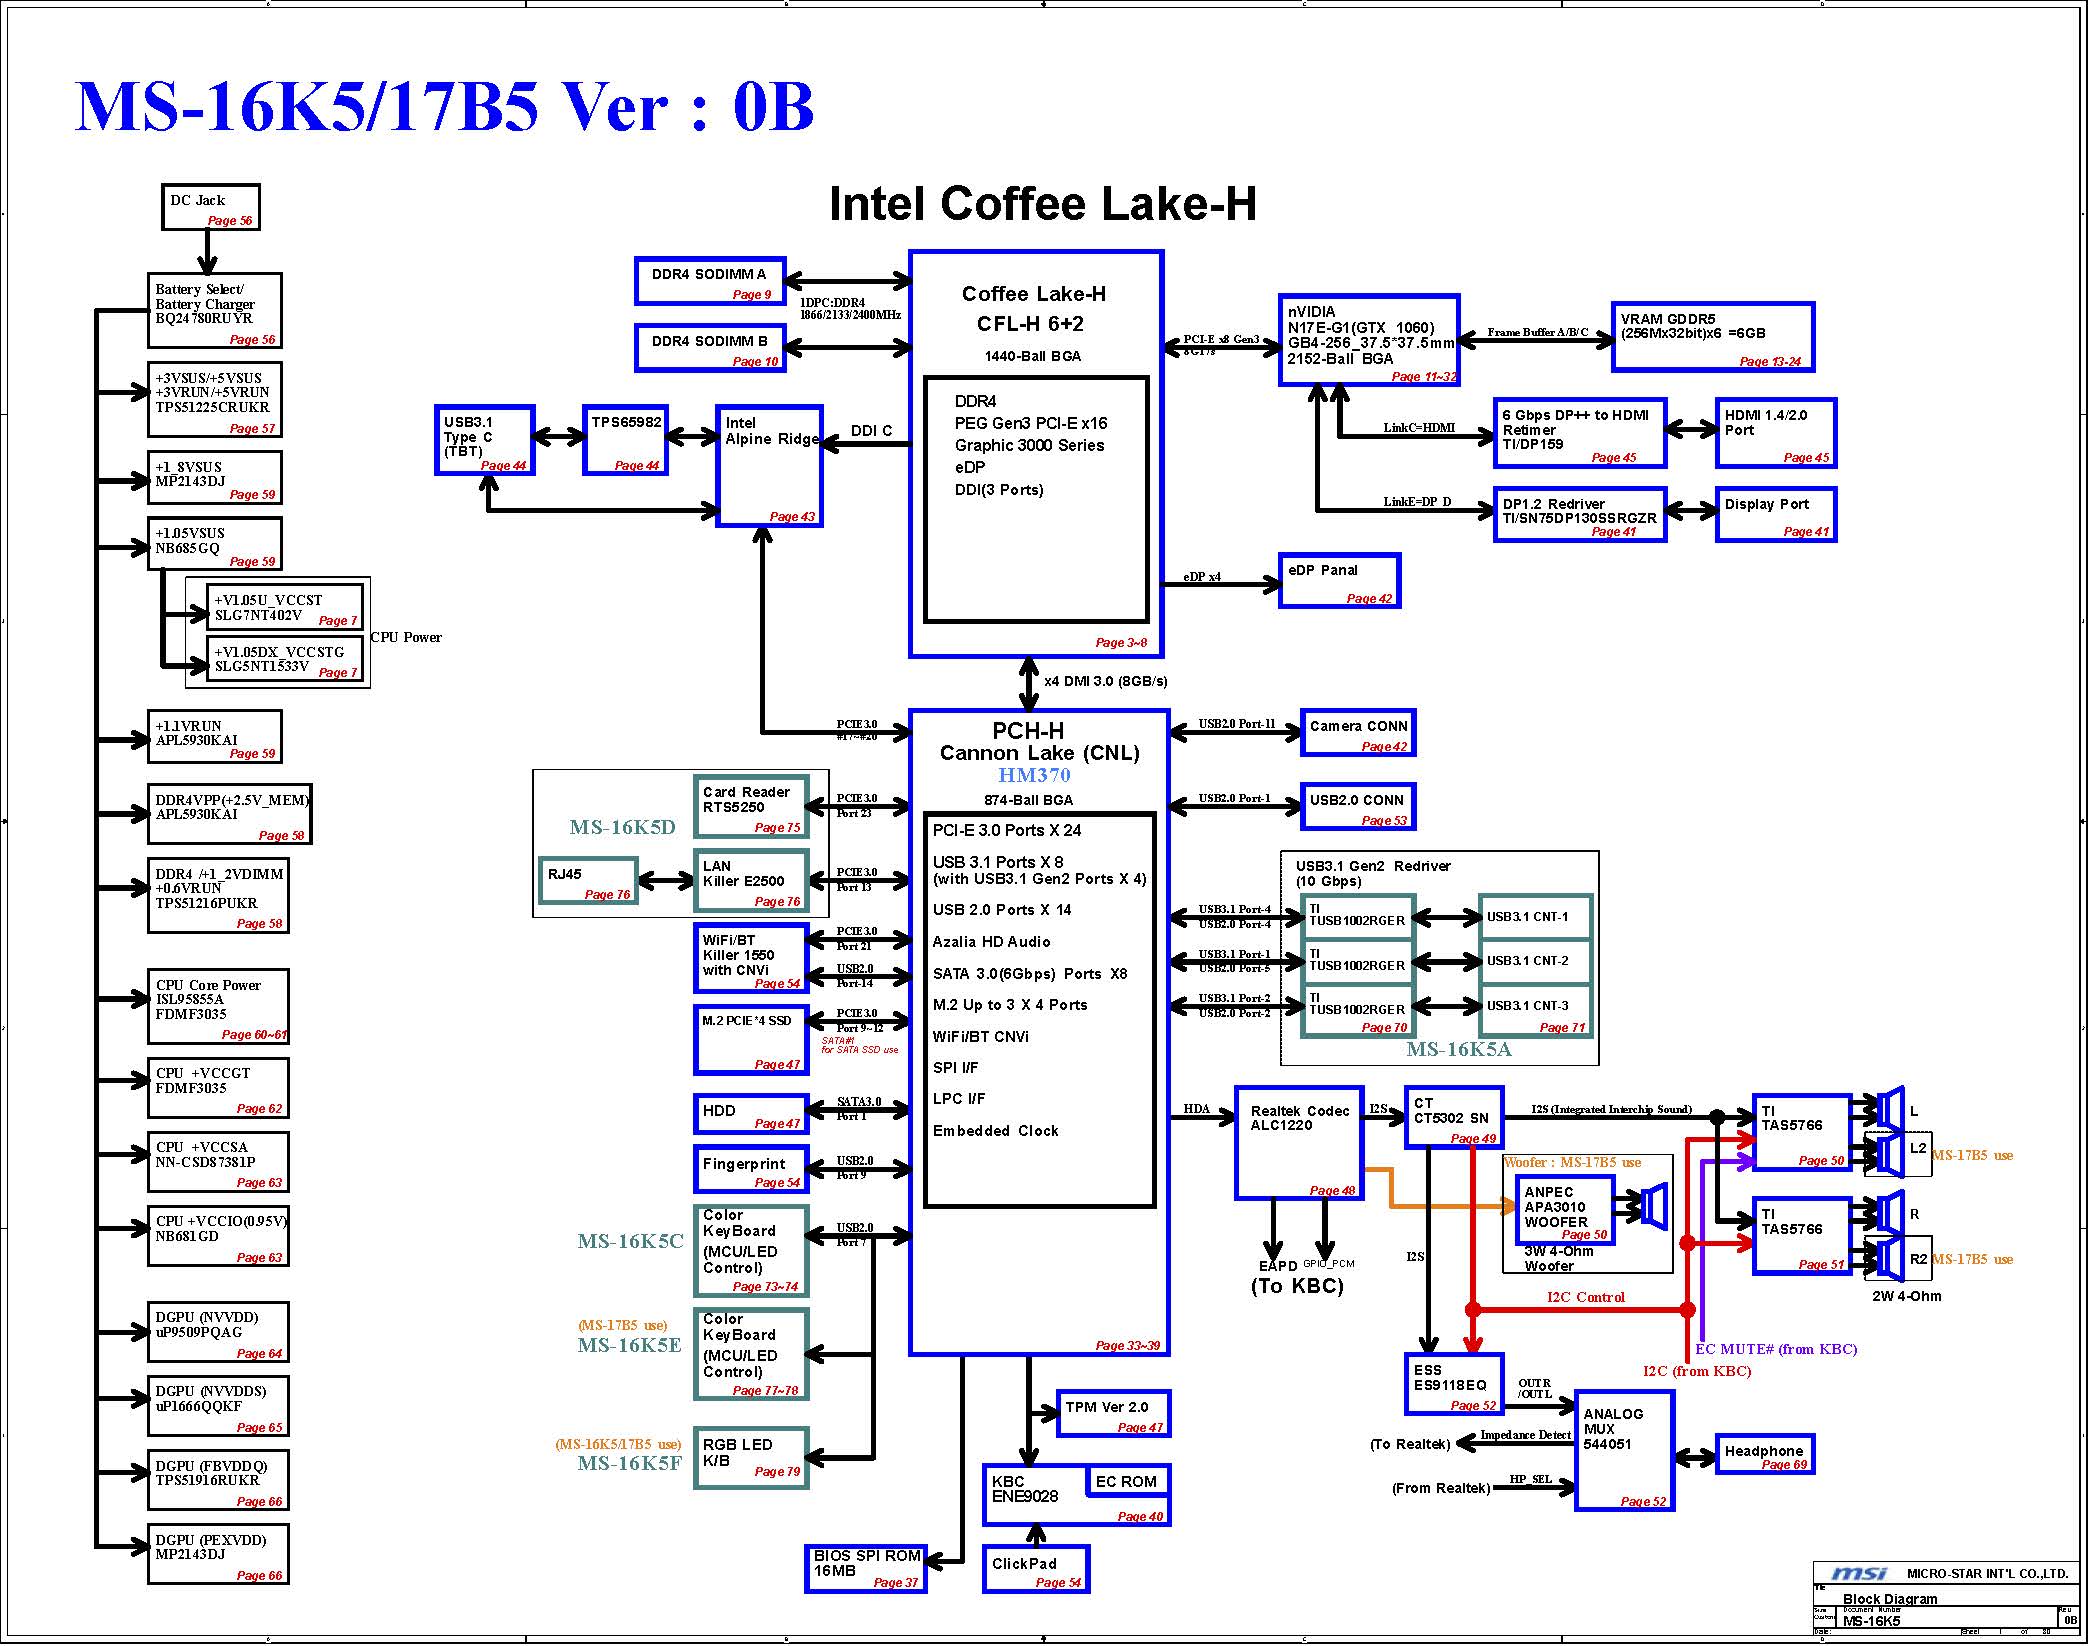This screenshot has height=1646, width=2097.
Task: Click the R2 speaker symbol
Action: [1890, 1260]
